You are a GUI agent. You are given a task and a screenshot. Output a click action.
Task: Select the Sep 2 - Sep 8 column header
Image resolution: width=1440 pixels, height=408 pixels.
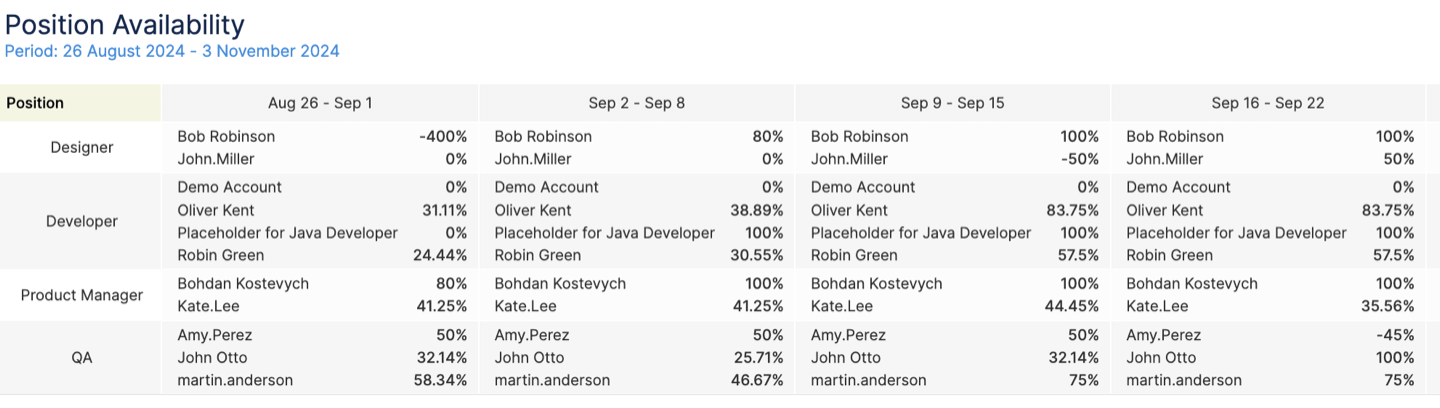(x=636, y=103)
